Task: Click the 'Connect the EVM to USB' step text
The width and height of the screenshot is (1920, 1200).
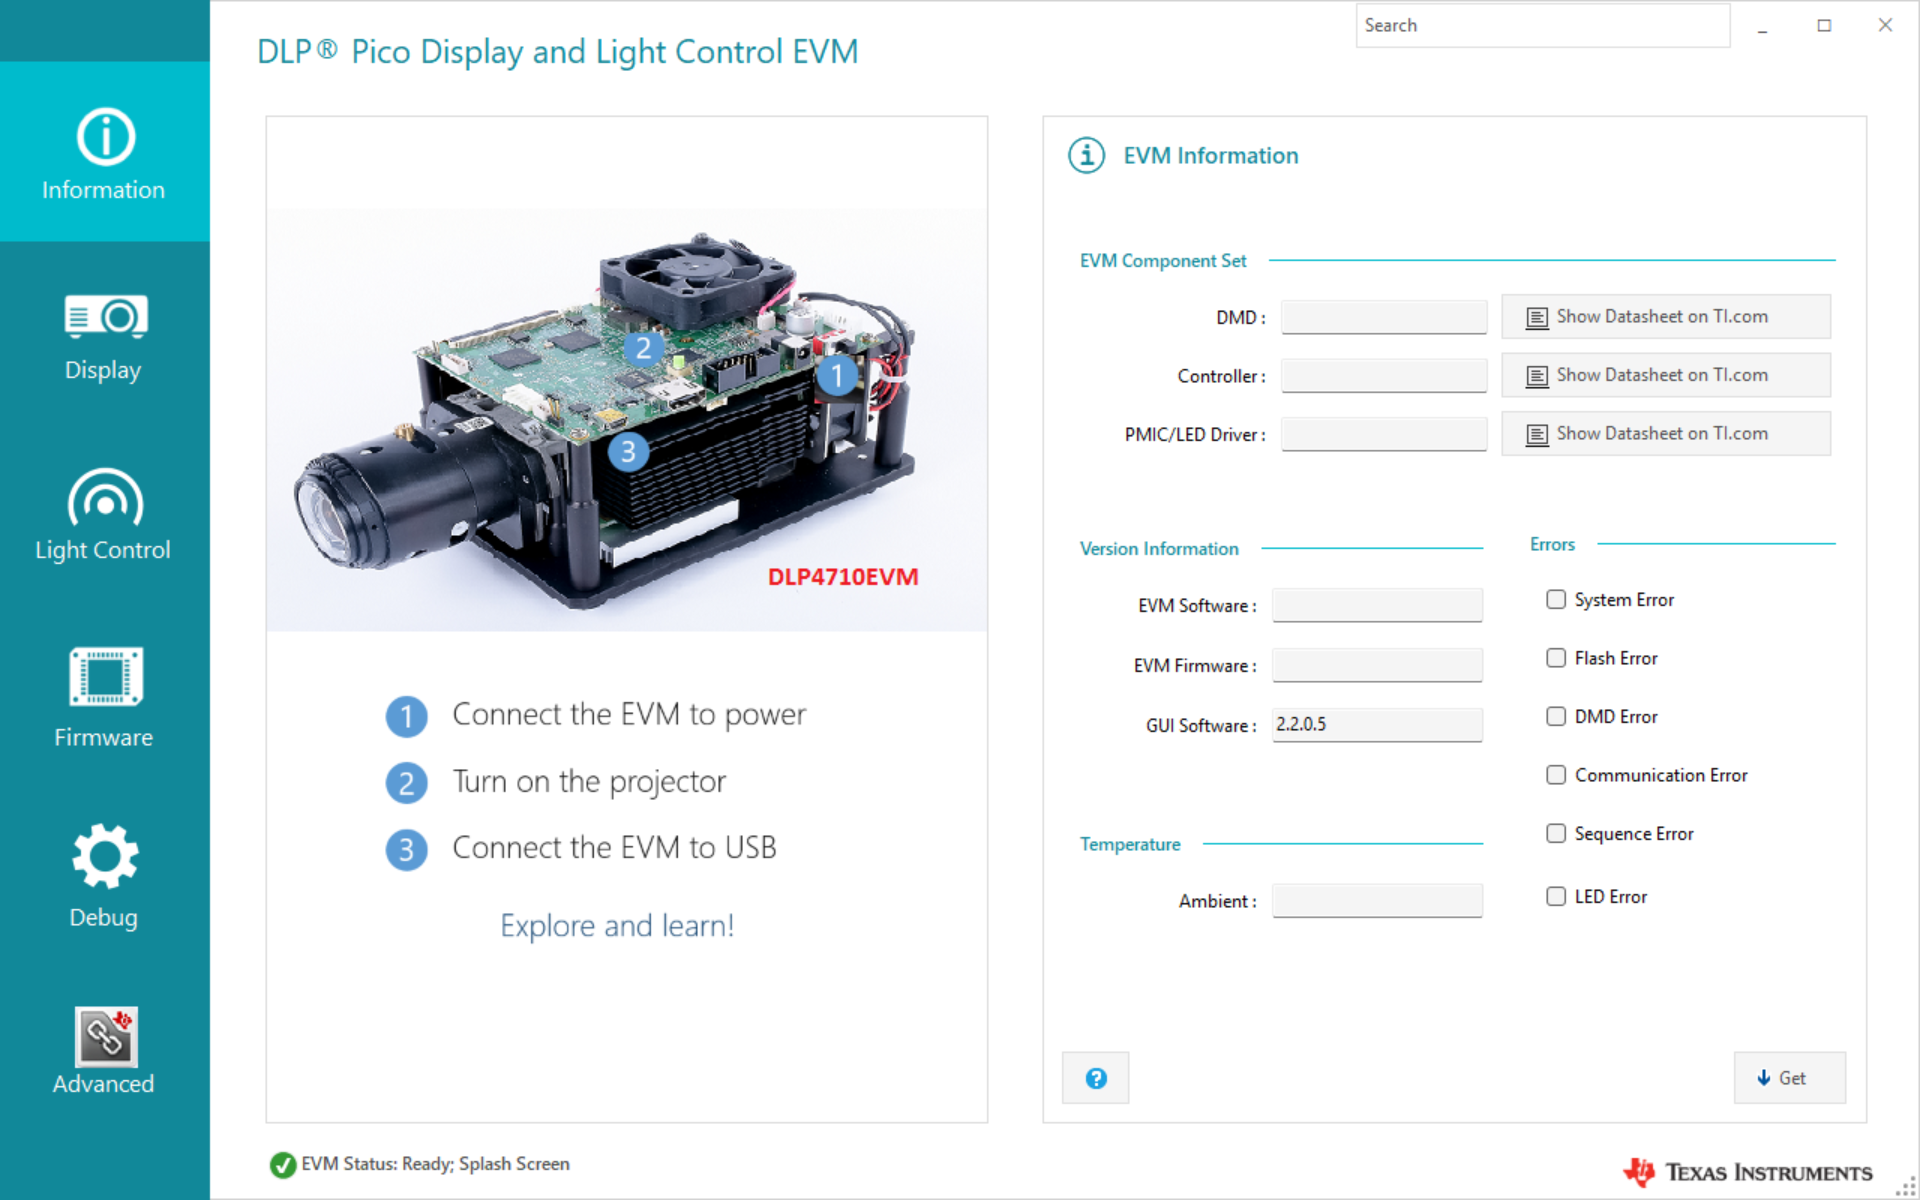Action: (614, 848)
